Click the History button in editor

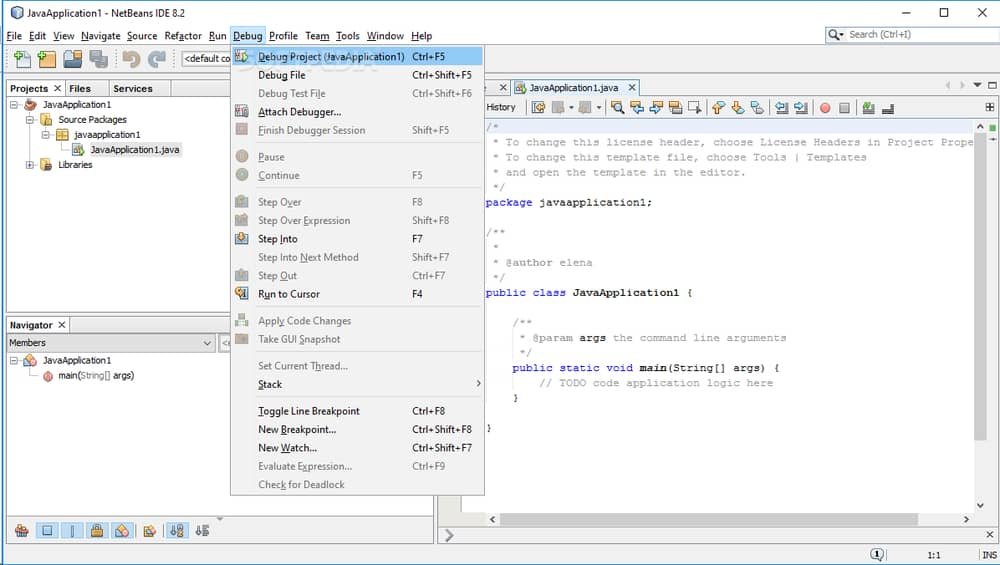501,107
